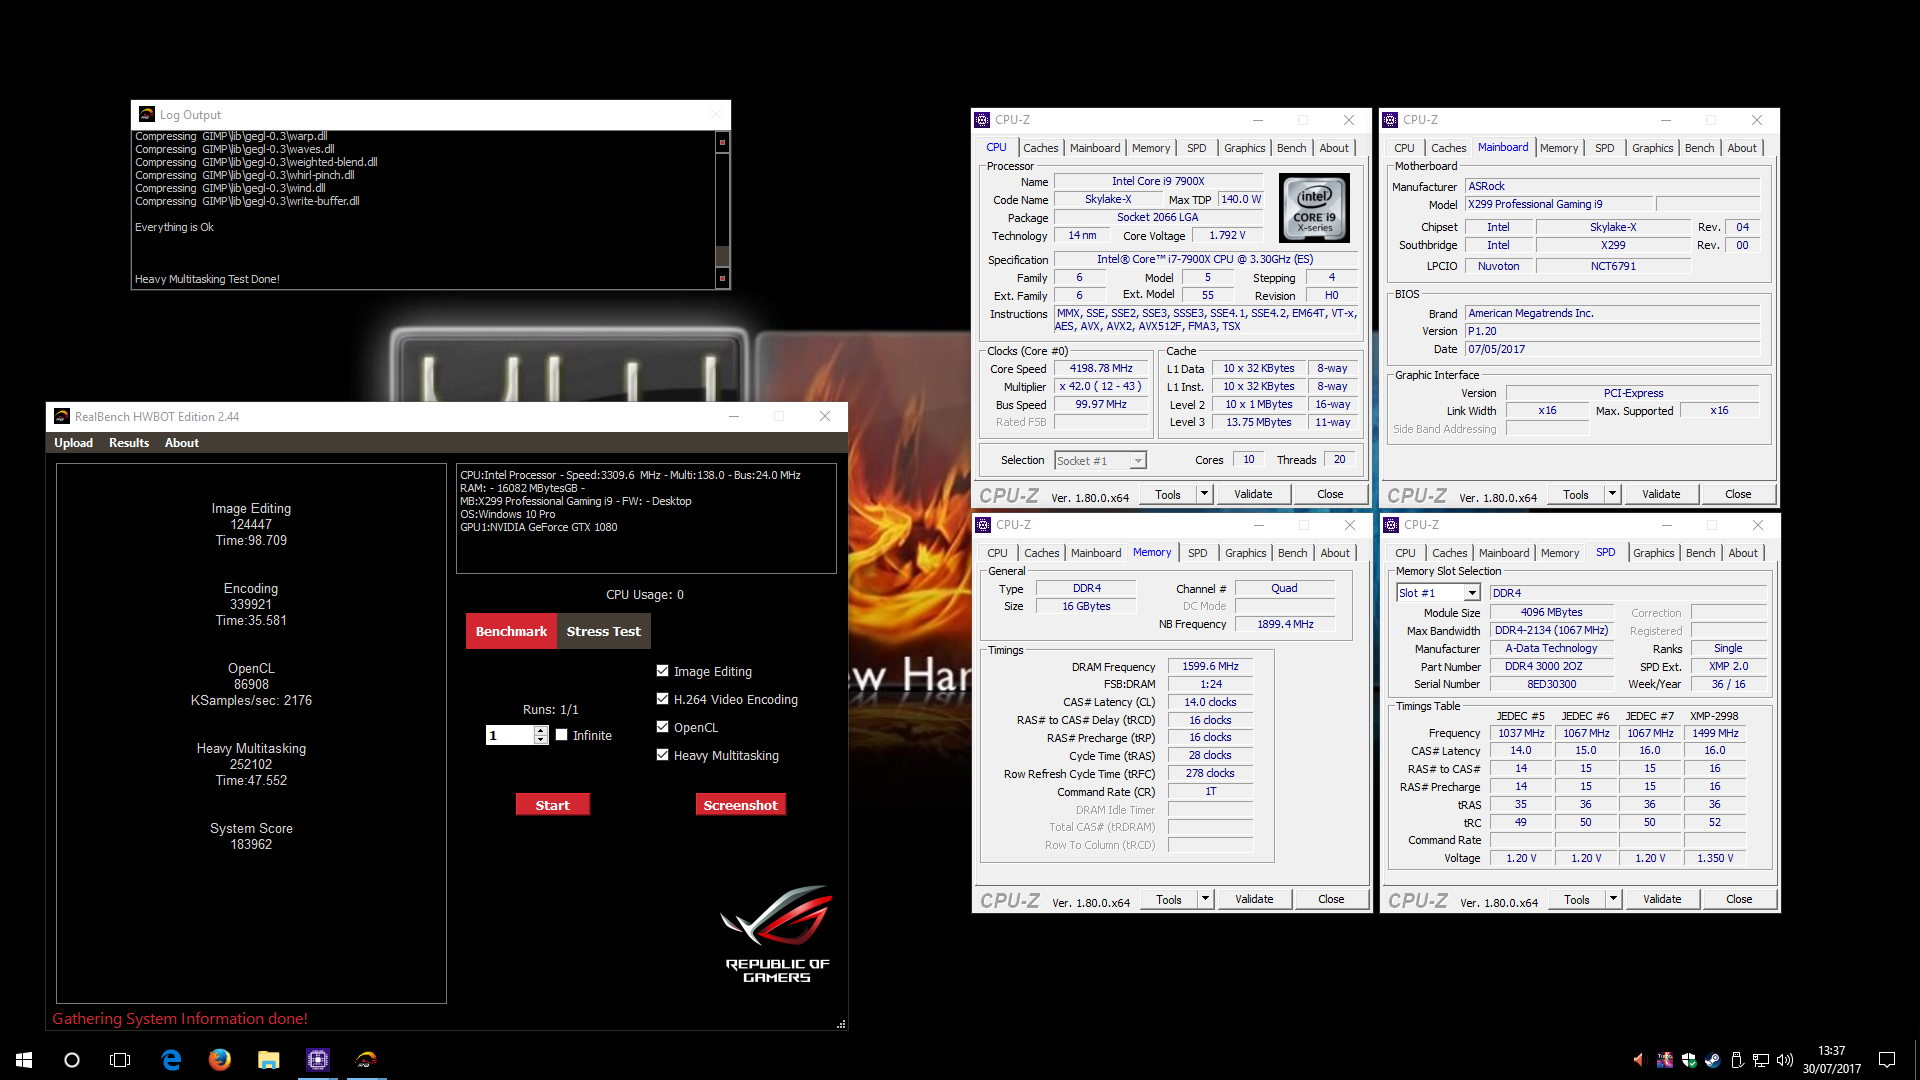
Task: Open Cortana search circle on taskbar
Action: [x=72, y=1060]
